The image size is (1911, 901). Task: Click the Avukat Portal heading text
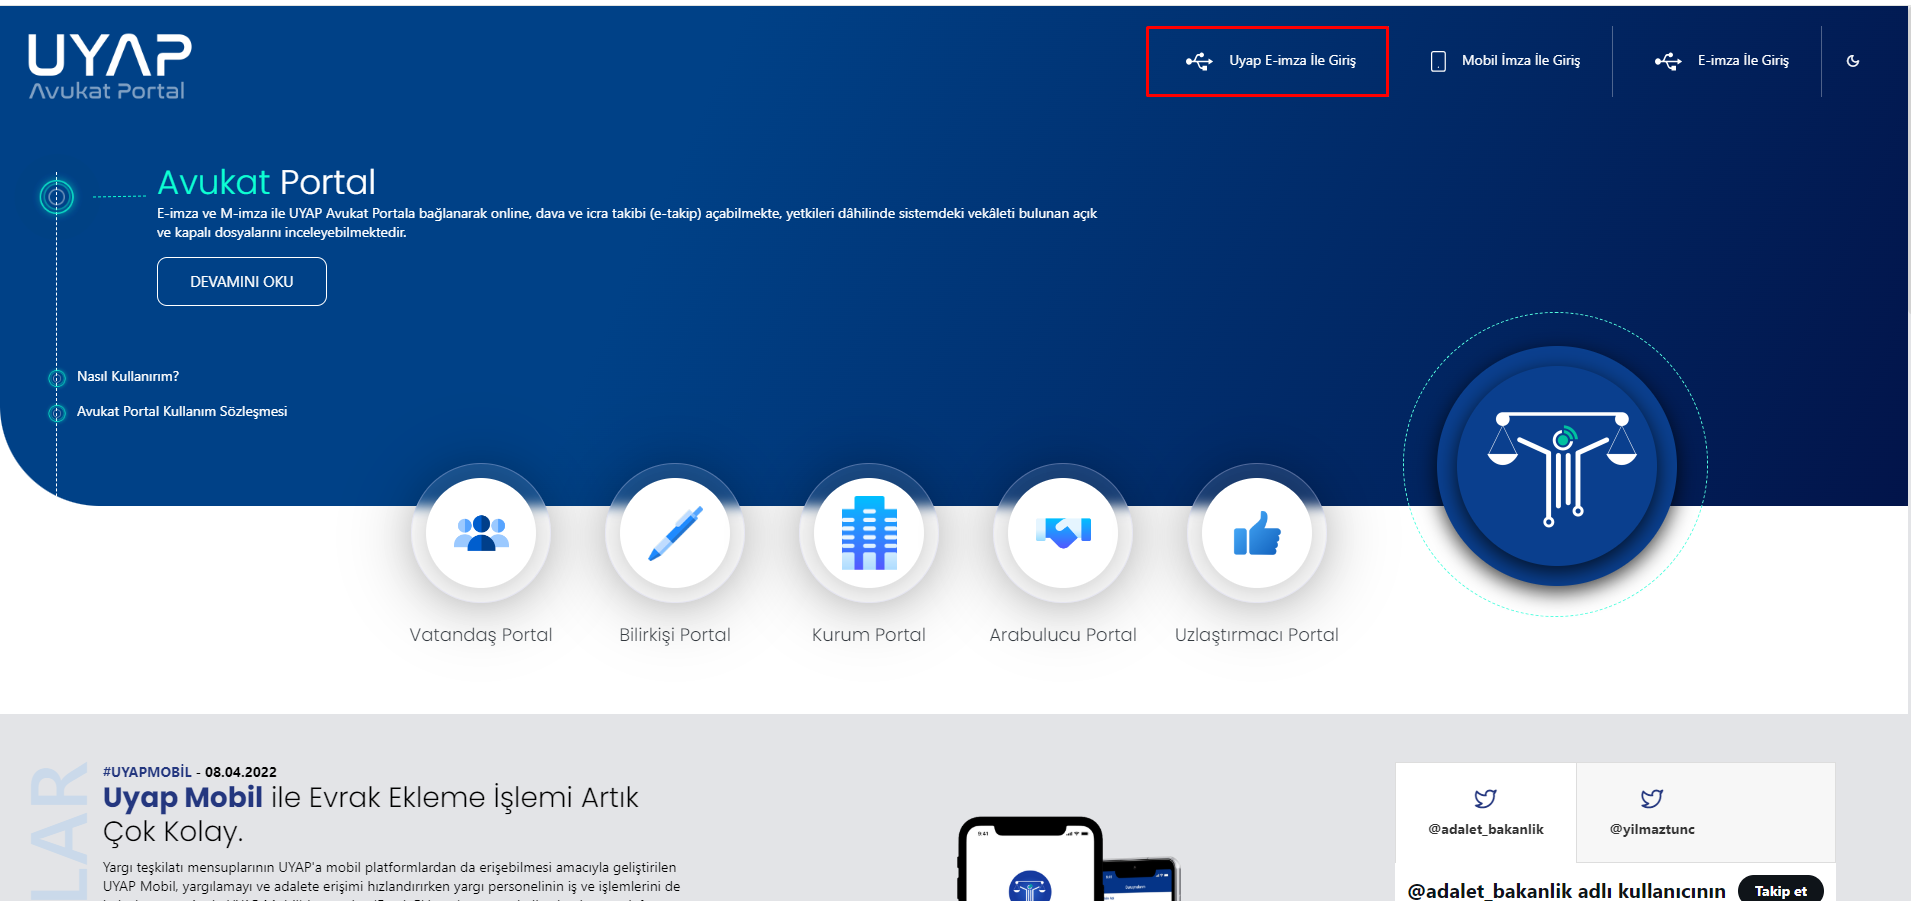pos(266,182)
